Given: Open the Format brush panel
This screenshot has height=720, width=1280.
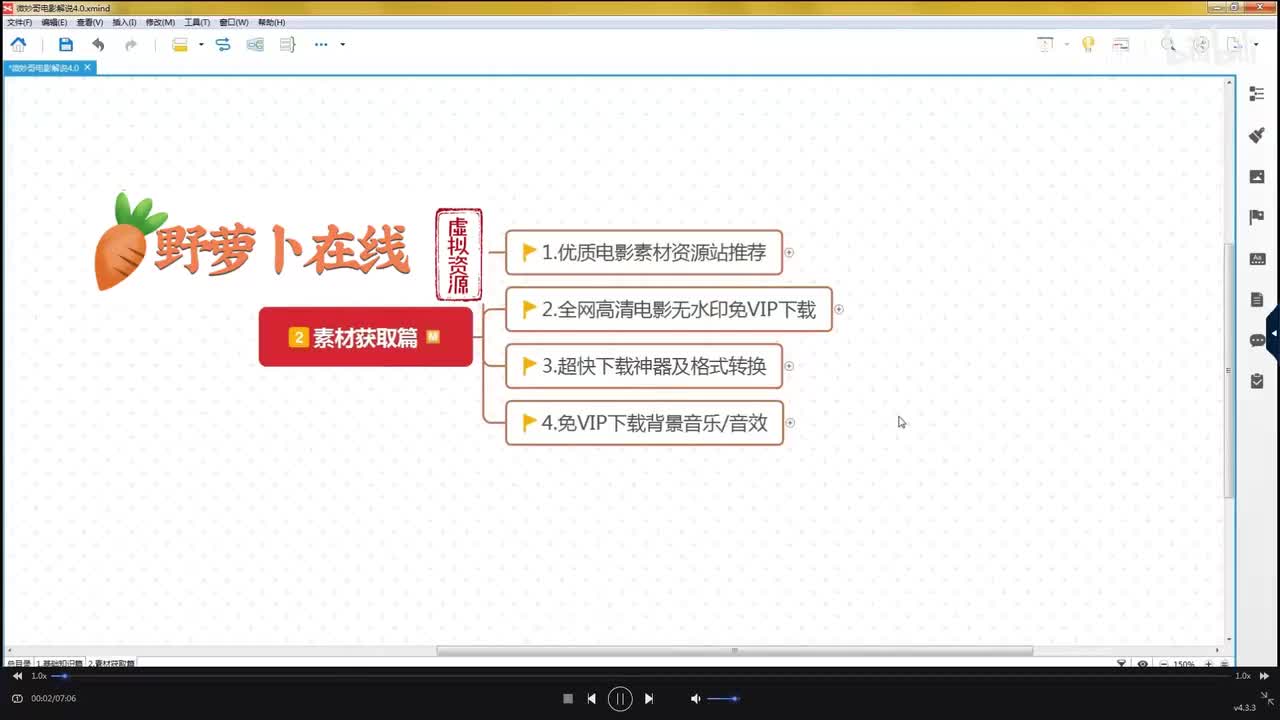Looking at the screenshot, I should pos(1257,135).
